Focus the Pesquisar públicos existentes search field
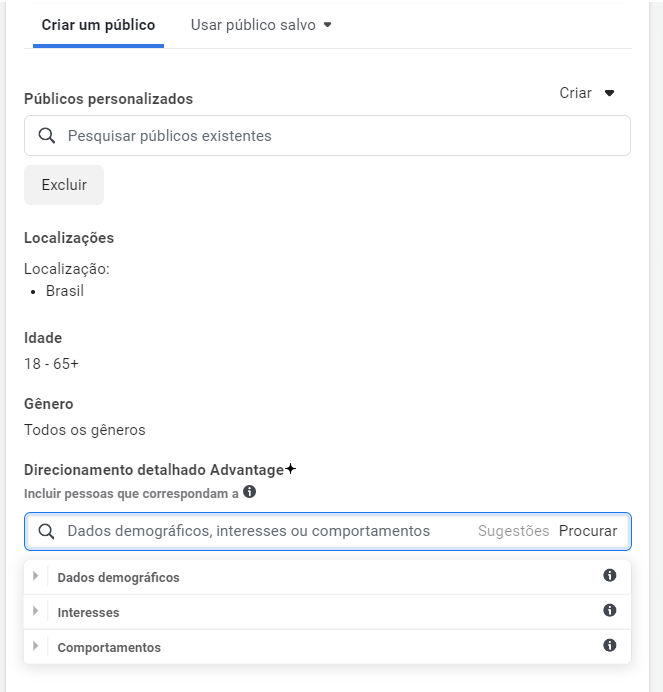 pos(327,135)
